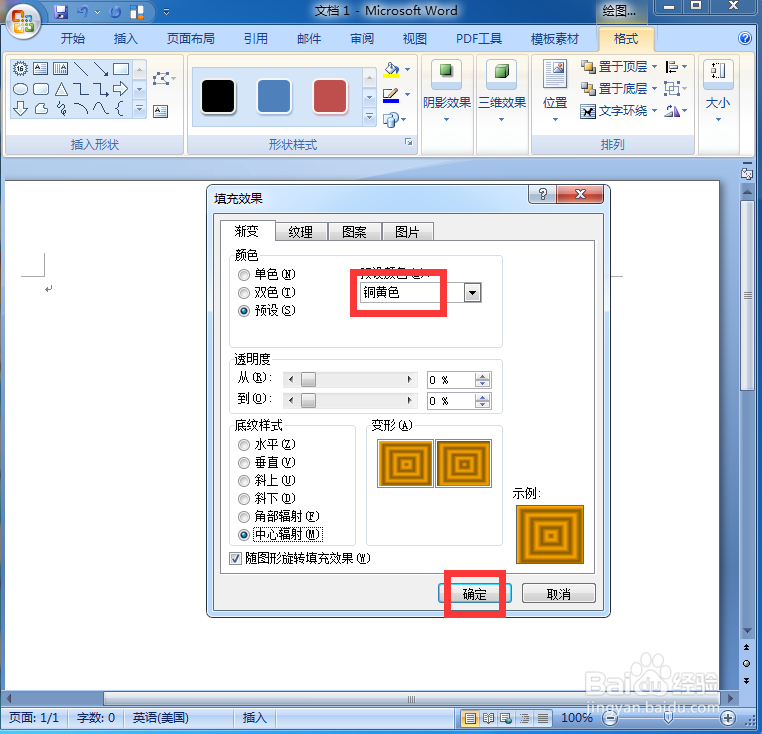Screen dimensions: 762x734
Task: Select the rectangle shape
Action: (x=121, y=69)
